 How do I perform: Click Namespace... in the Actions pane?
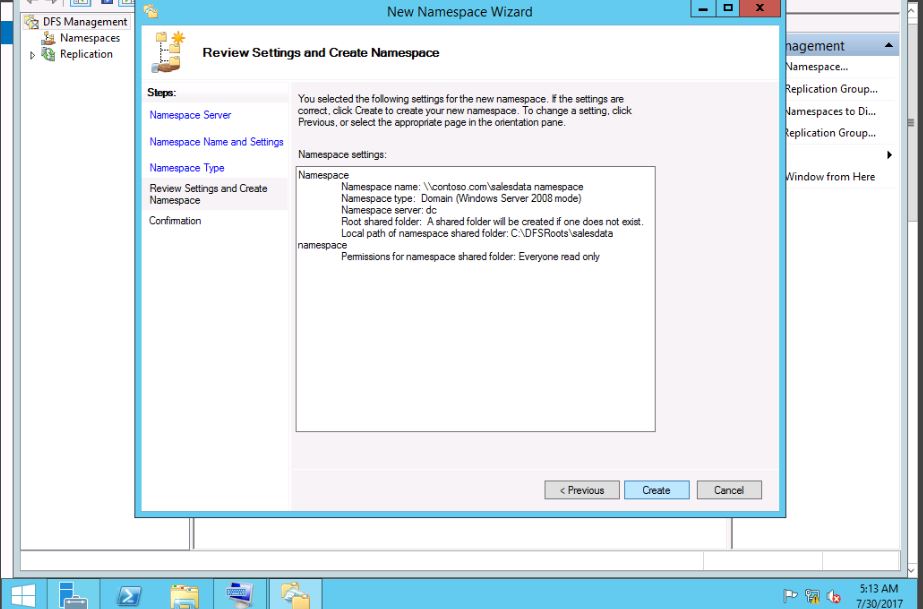(816, 67)
